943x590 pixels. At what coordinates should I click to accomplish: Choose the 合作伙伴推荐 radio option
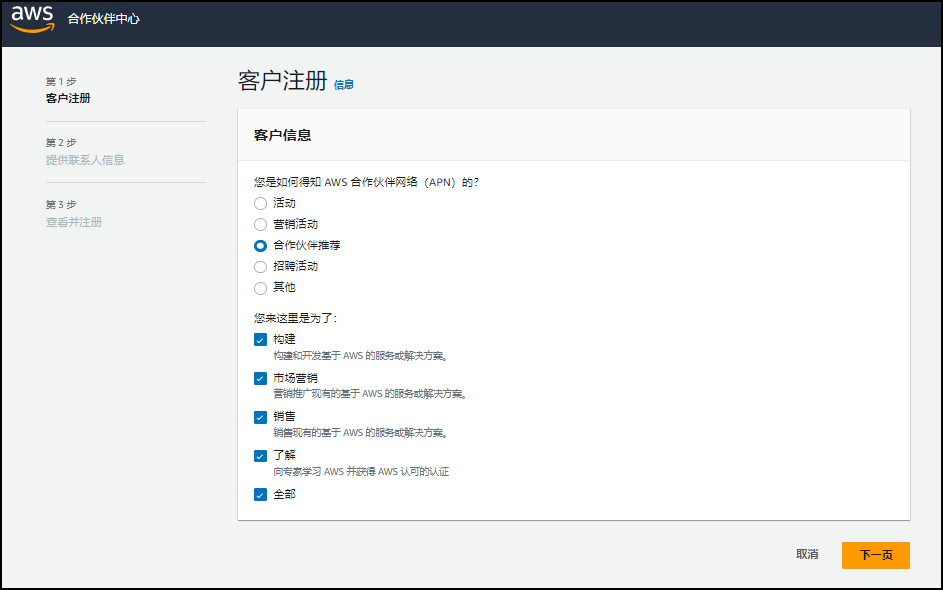tap(260, 245)
